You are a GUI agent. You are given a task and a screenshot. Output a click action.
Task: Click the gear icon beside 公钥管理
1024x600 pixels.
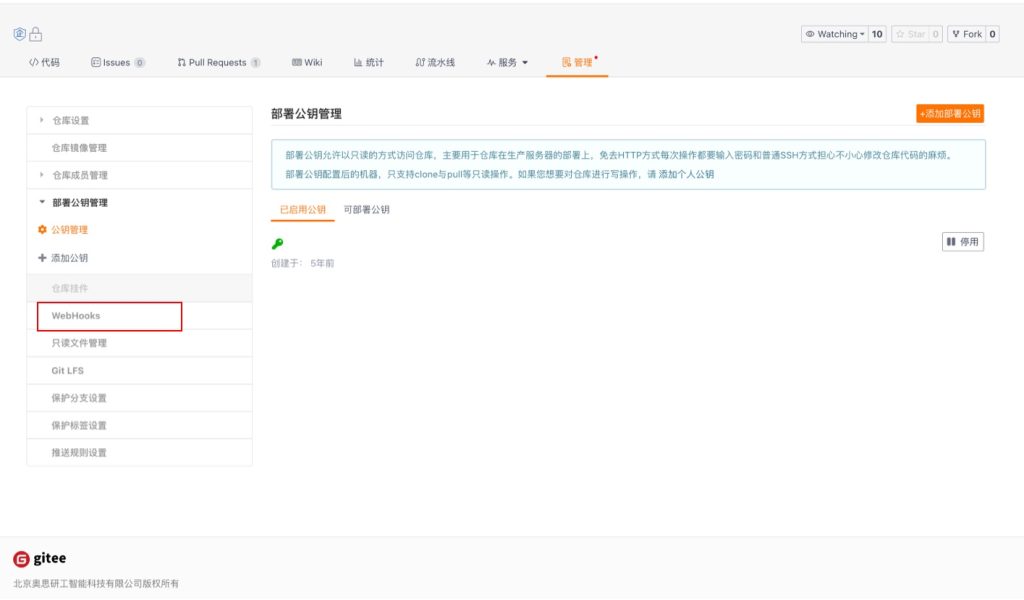tap(42, 230)
